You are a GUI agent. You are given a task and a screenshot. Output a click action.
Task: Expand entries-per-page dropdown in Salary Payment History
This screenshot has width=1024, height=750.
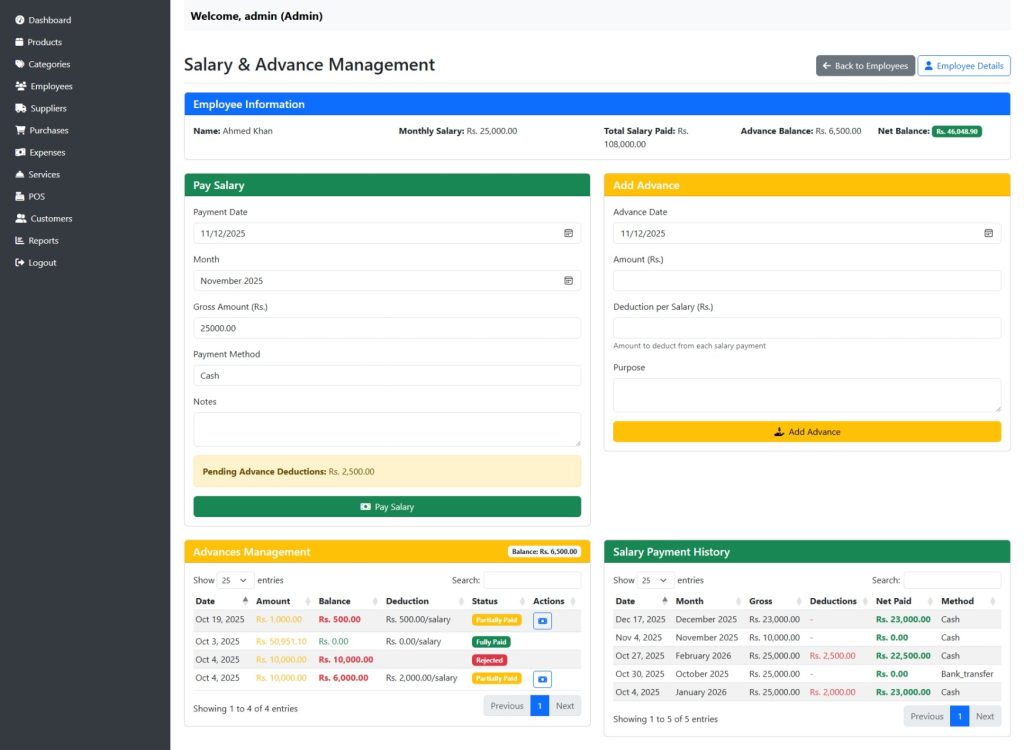click(x=656, y=580)
